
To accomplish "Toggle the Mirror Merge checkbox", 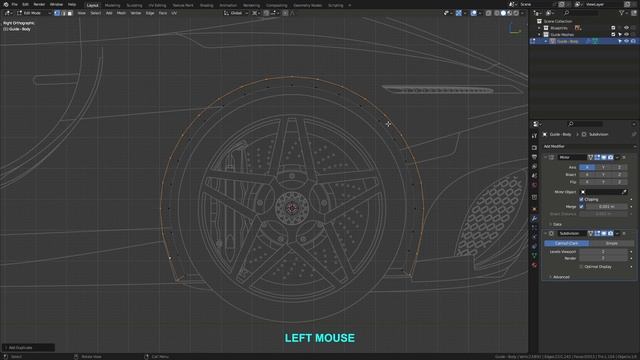I will point(581,207).
